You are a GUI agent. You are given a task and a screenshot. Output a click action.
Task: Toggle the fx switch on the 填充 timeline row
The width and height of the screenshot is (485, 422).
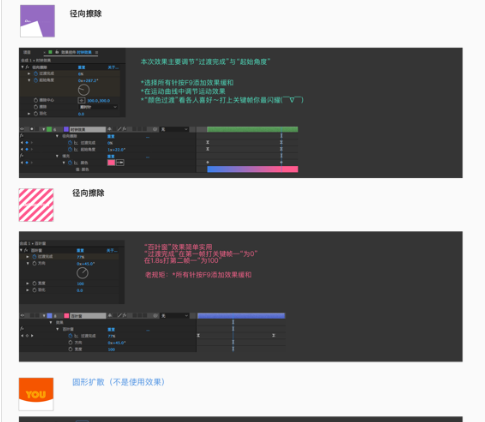22,155
